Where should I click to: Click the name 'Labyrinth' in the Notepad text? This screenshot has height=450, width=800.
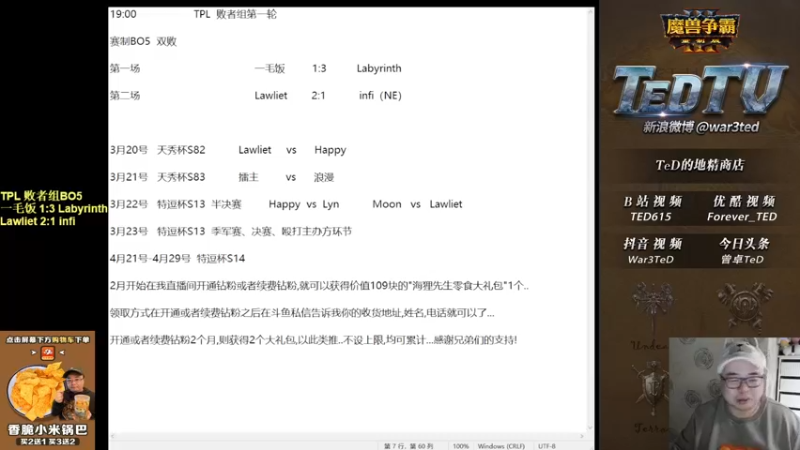(x=379, y=68)
